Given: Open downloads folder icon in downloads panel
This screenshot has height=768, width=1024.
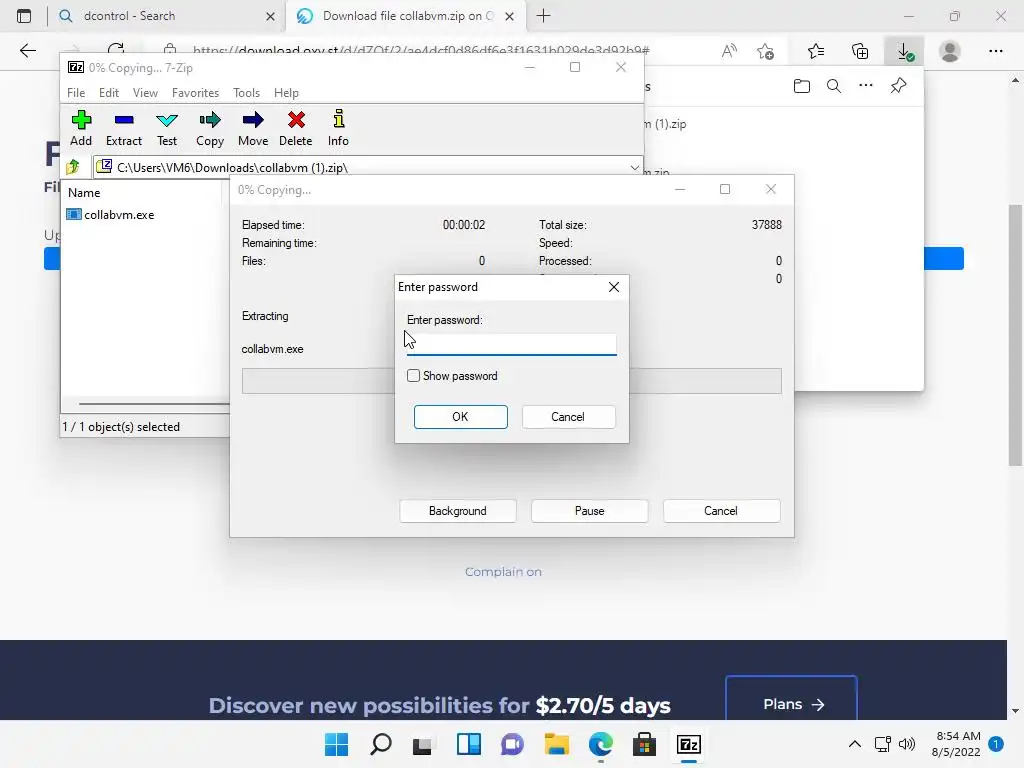Looking at the screenshot, I should click(802, 86).
